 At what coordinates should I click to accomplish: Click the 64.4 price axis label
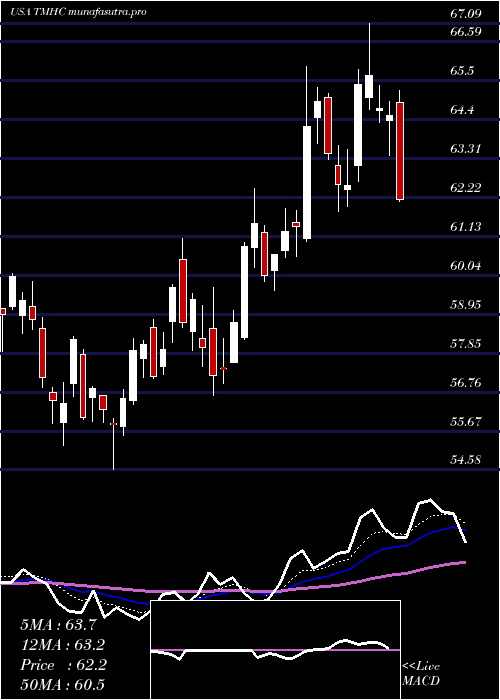[462, 110]
